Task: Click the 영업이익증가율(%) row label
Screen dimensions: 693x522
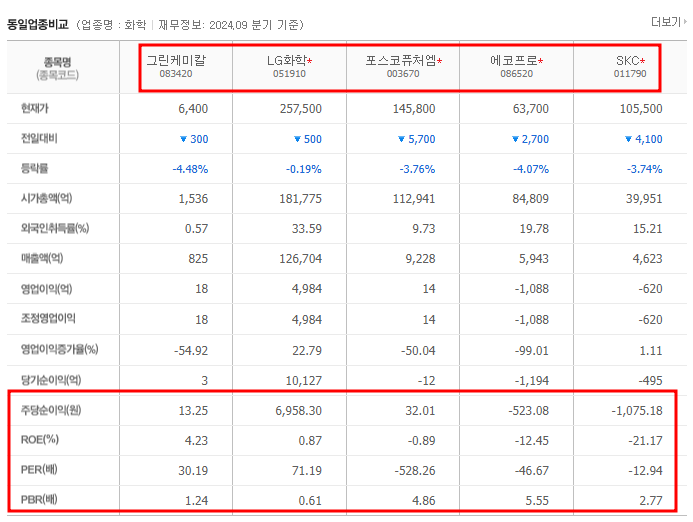Action: click(59, 349)
